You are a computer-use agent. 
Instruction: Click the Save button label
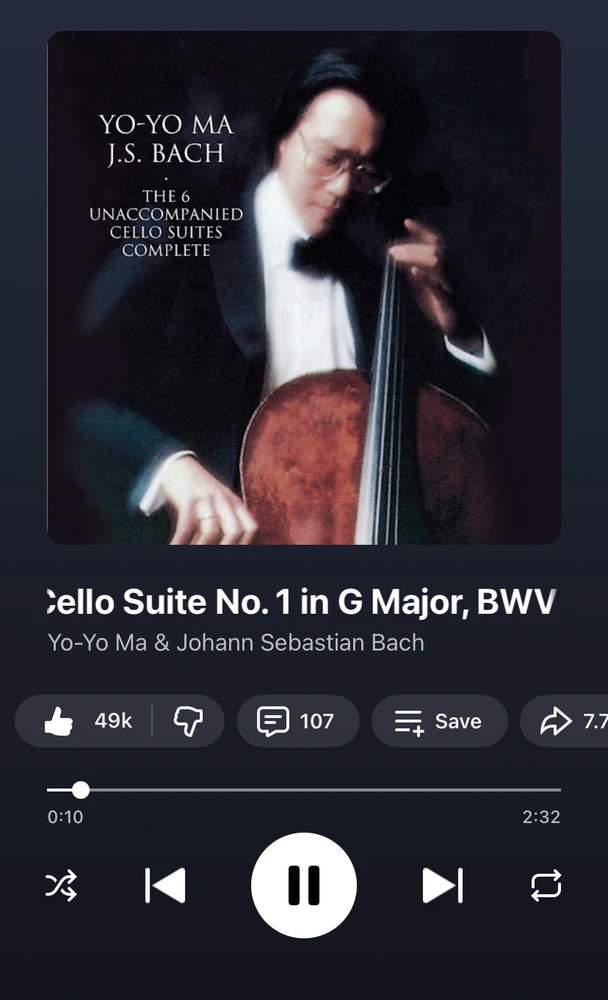coord(458,721)
